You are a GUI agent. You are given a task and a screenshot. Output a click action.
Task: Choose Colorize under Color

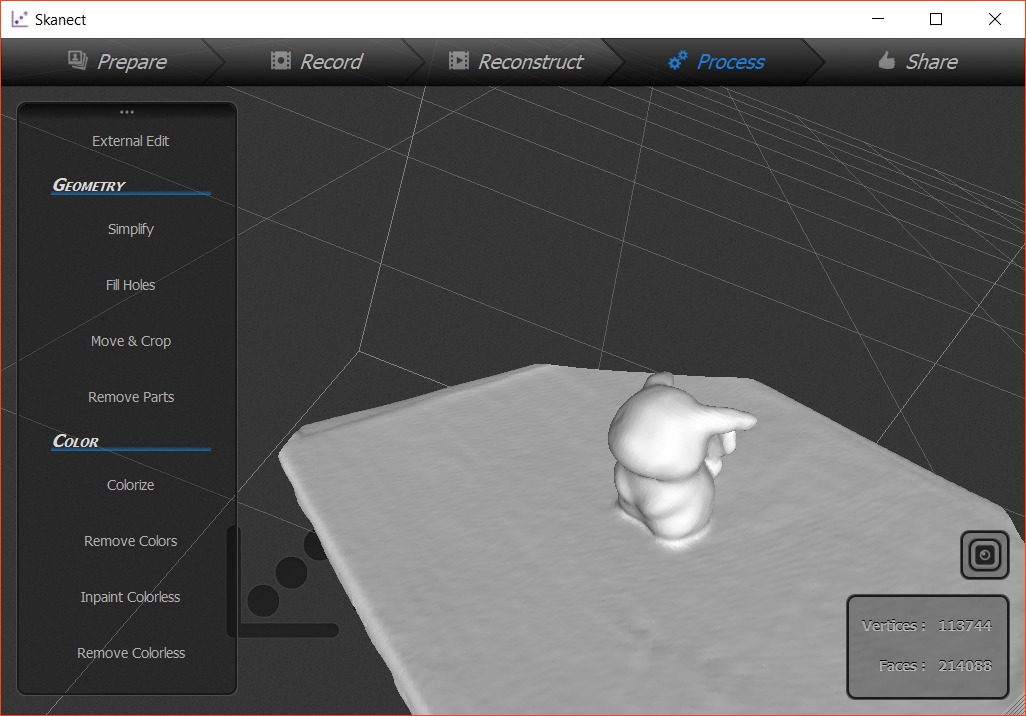click(130, 485)
